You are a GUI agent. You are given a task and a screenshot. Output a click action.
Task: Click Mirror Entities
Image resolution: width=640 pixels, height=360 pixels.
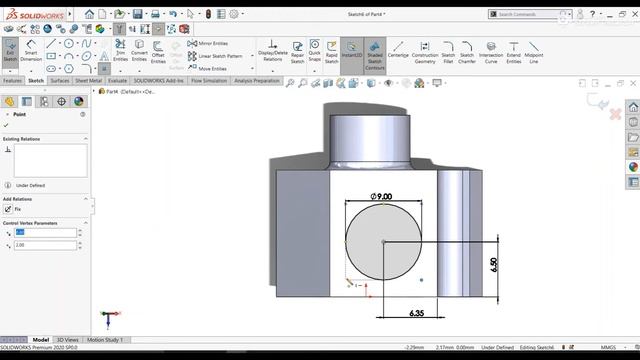pyautogui.click(x=208, y=43)
